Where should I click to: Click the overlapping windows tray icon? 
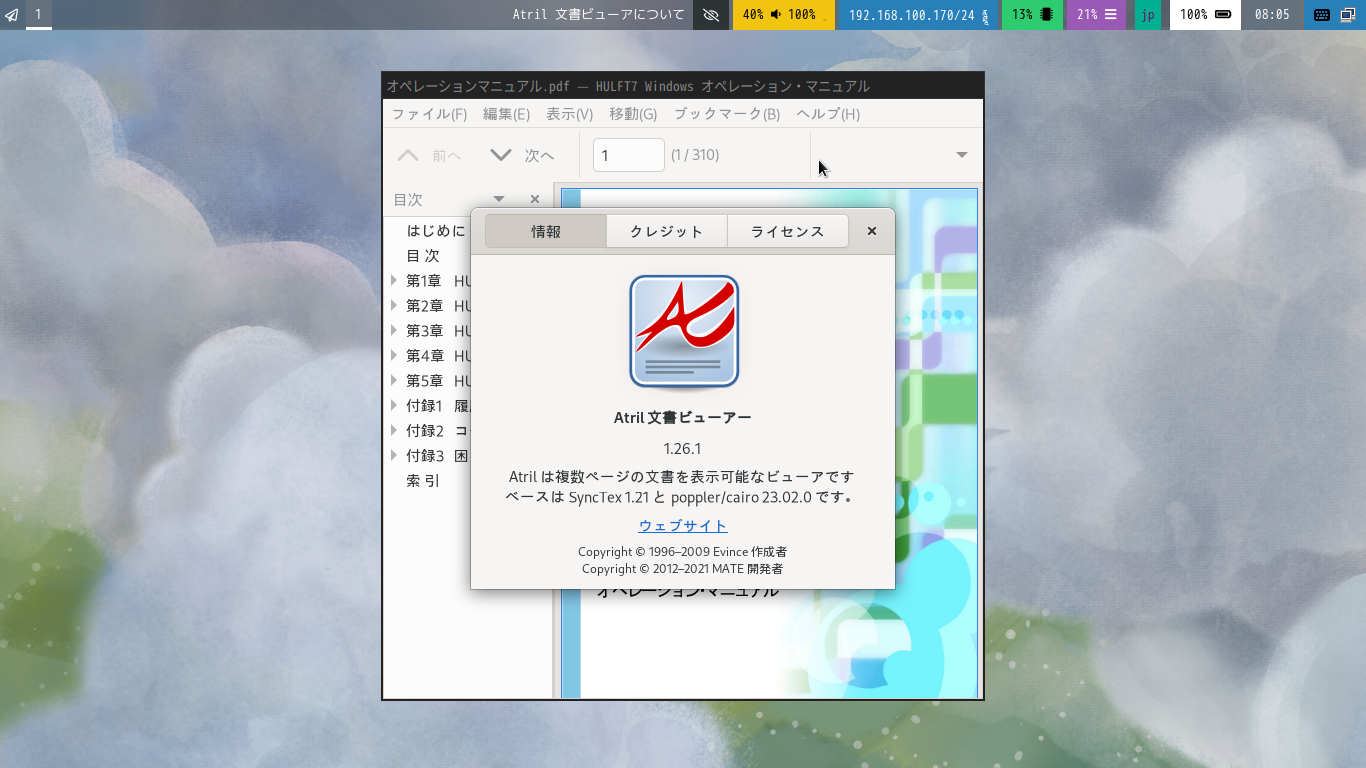tap(1348, 15)
